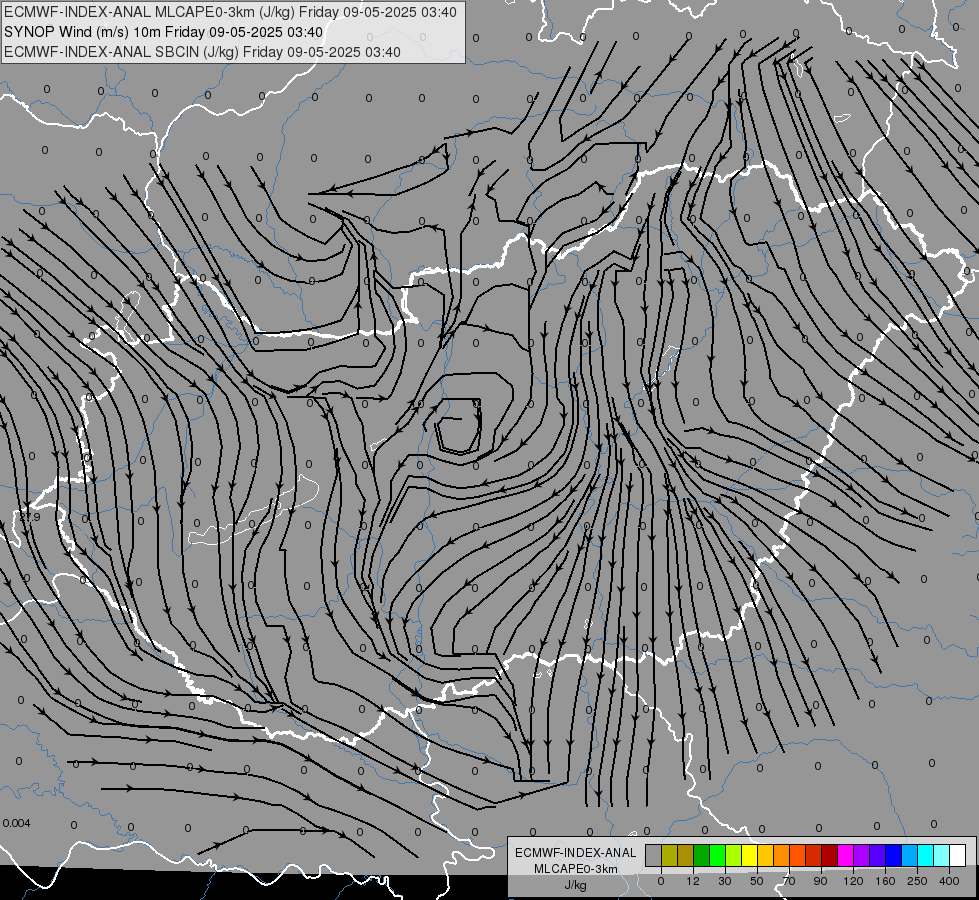The width and height of the screenshot is (979, 900).
Task: Select the dark green legend swatch
Action: 702,855
